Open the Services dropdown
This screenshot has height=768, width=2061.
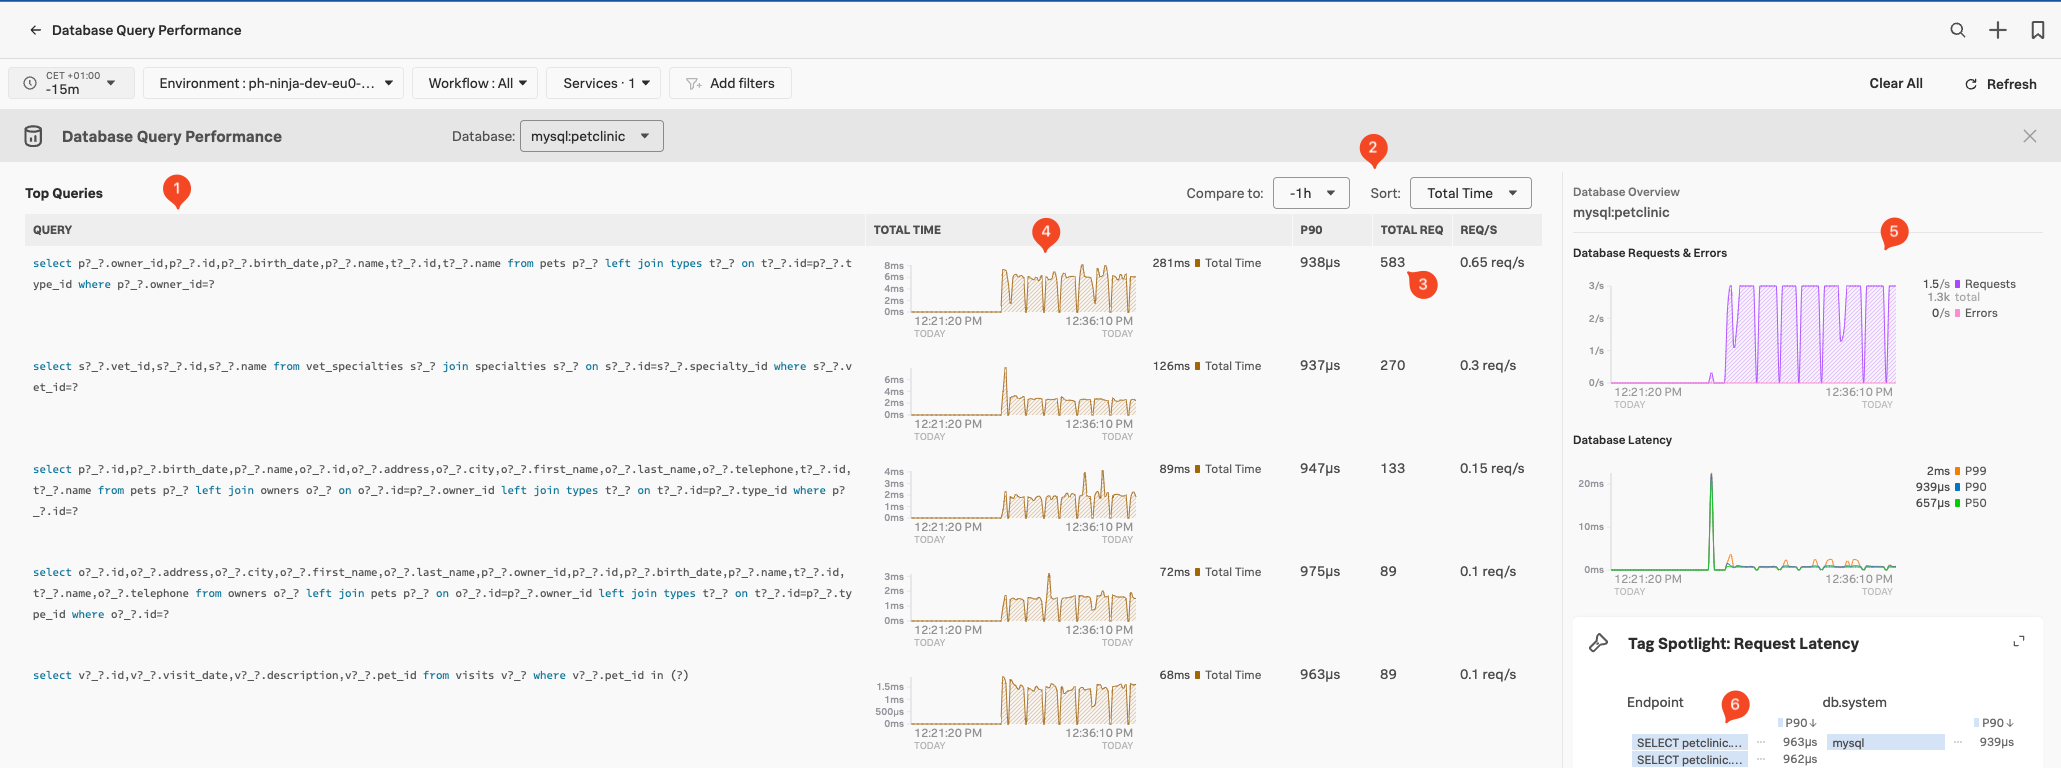coord(604,83)
